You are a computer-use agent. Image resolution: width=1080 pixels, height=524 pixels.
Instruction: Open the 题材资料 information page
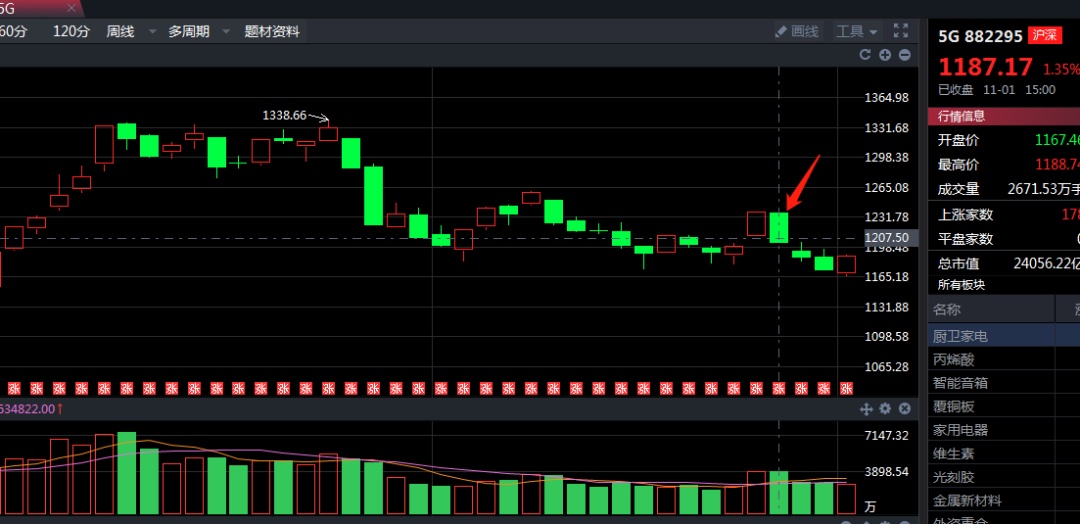272,31
